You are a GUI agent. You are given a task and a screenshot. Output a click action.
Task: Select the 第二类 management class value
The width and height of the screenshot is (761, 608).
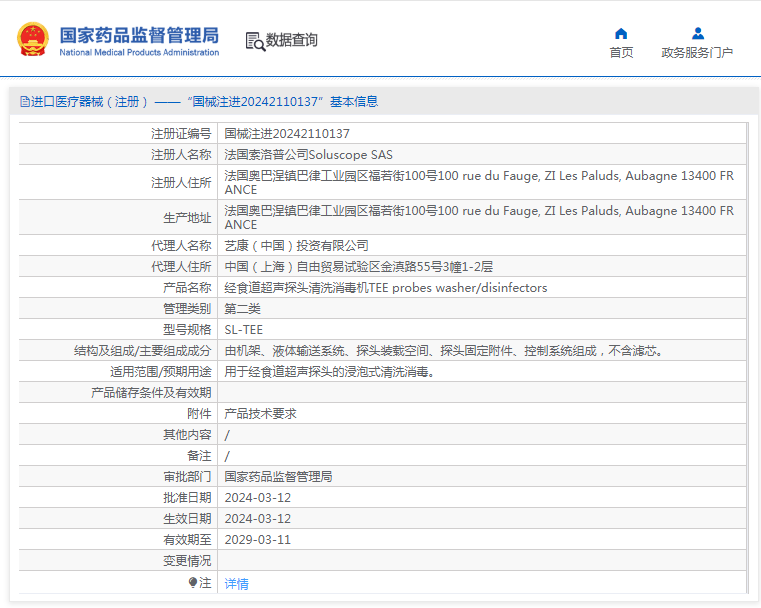(242, 309)
